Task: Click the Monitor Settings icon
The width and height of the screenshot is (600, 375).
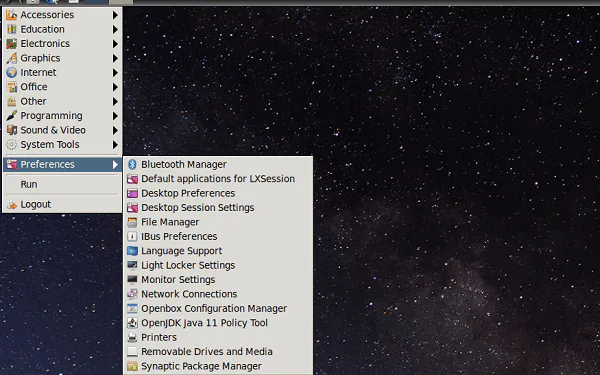Action: pyautogui.click(x=132, y=280)
